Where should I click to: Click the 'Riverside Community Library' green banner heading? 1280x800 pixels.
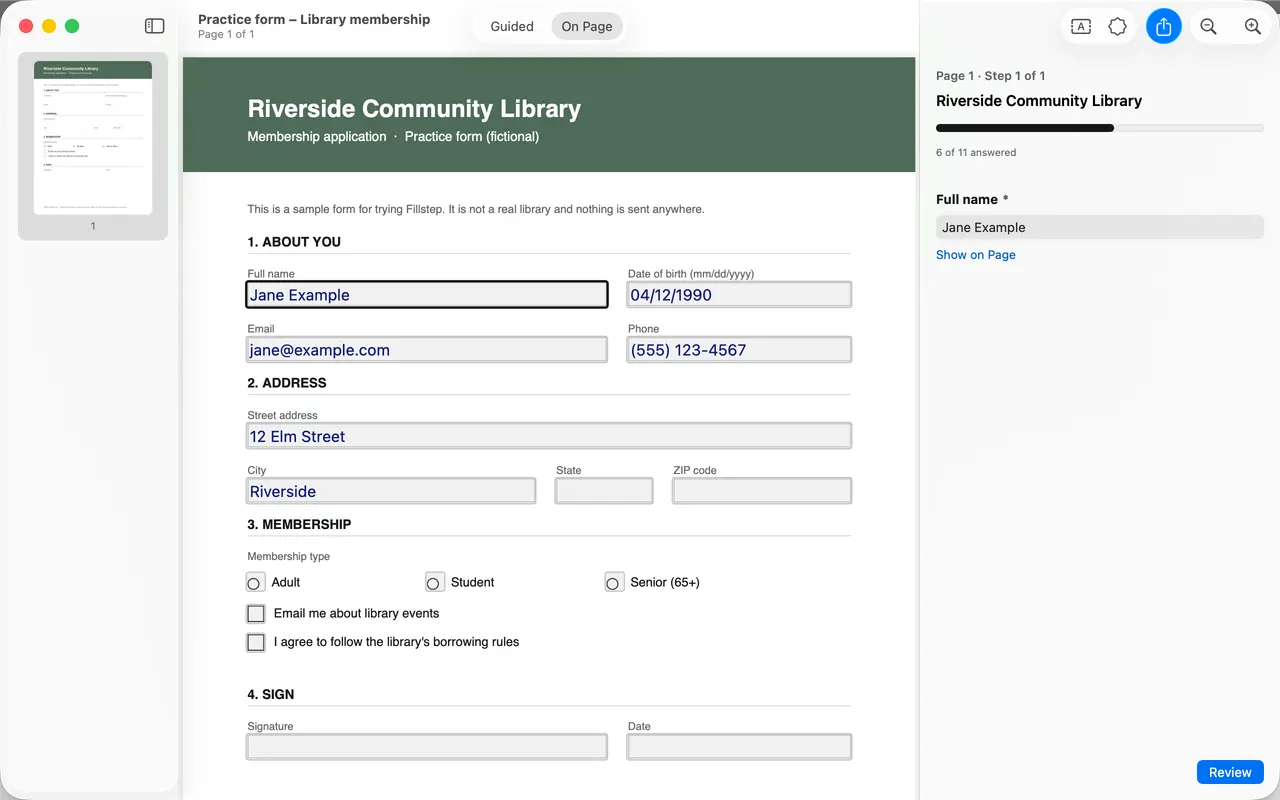pyautogui.click(x=414, y=109)
